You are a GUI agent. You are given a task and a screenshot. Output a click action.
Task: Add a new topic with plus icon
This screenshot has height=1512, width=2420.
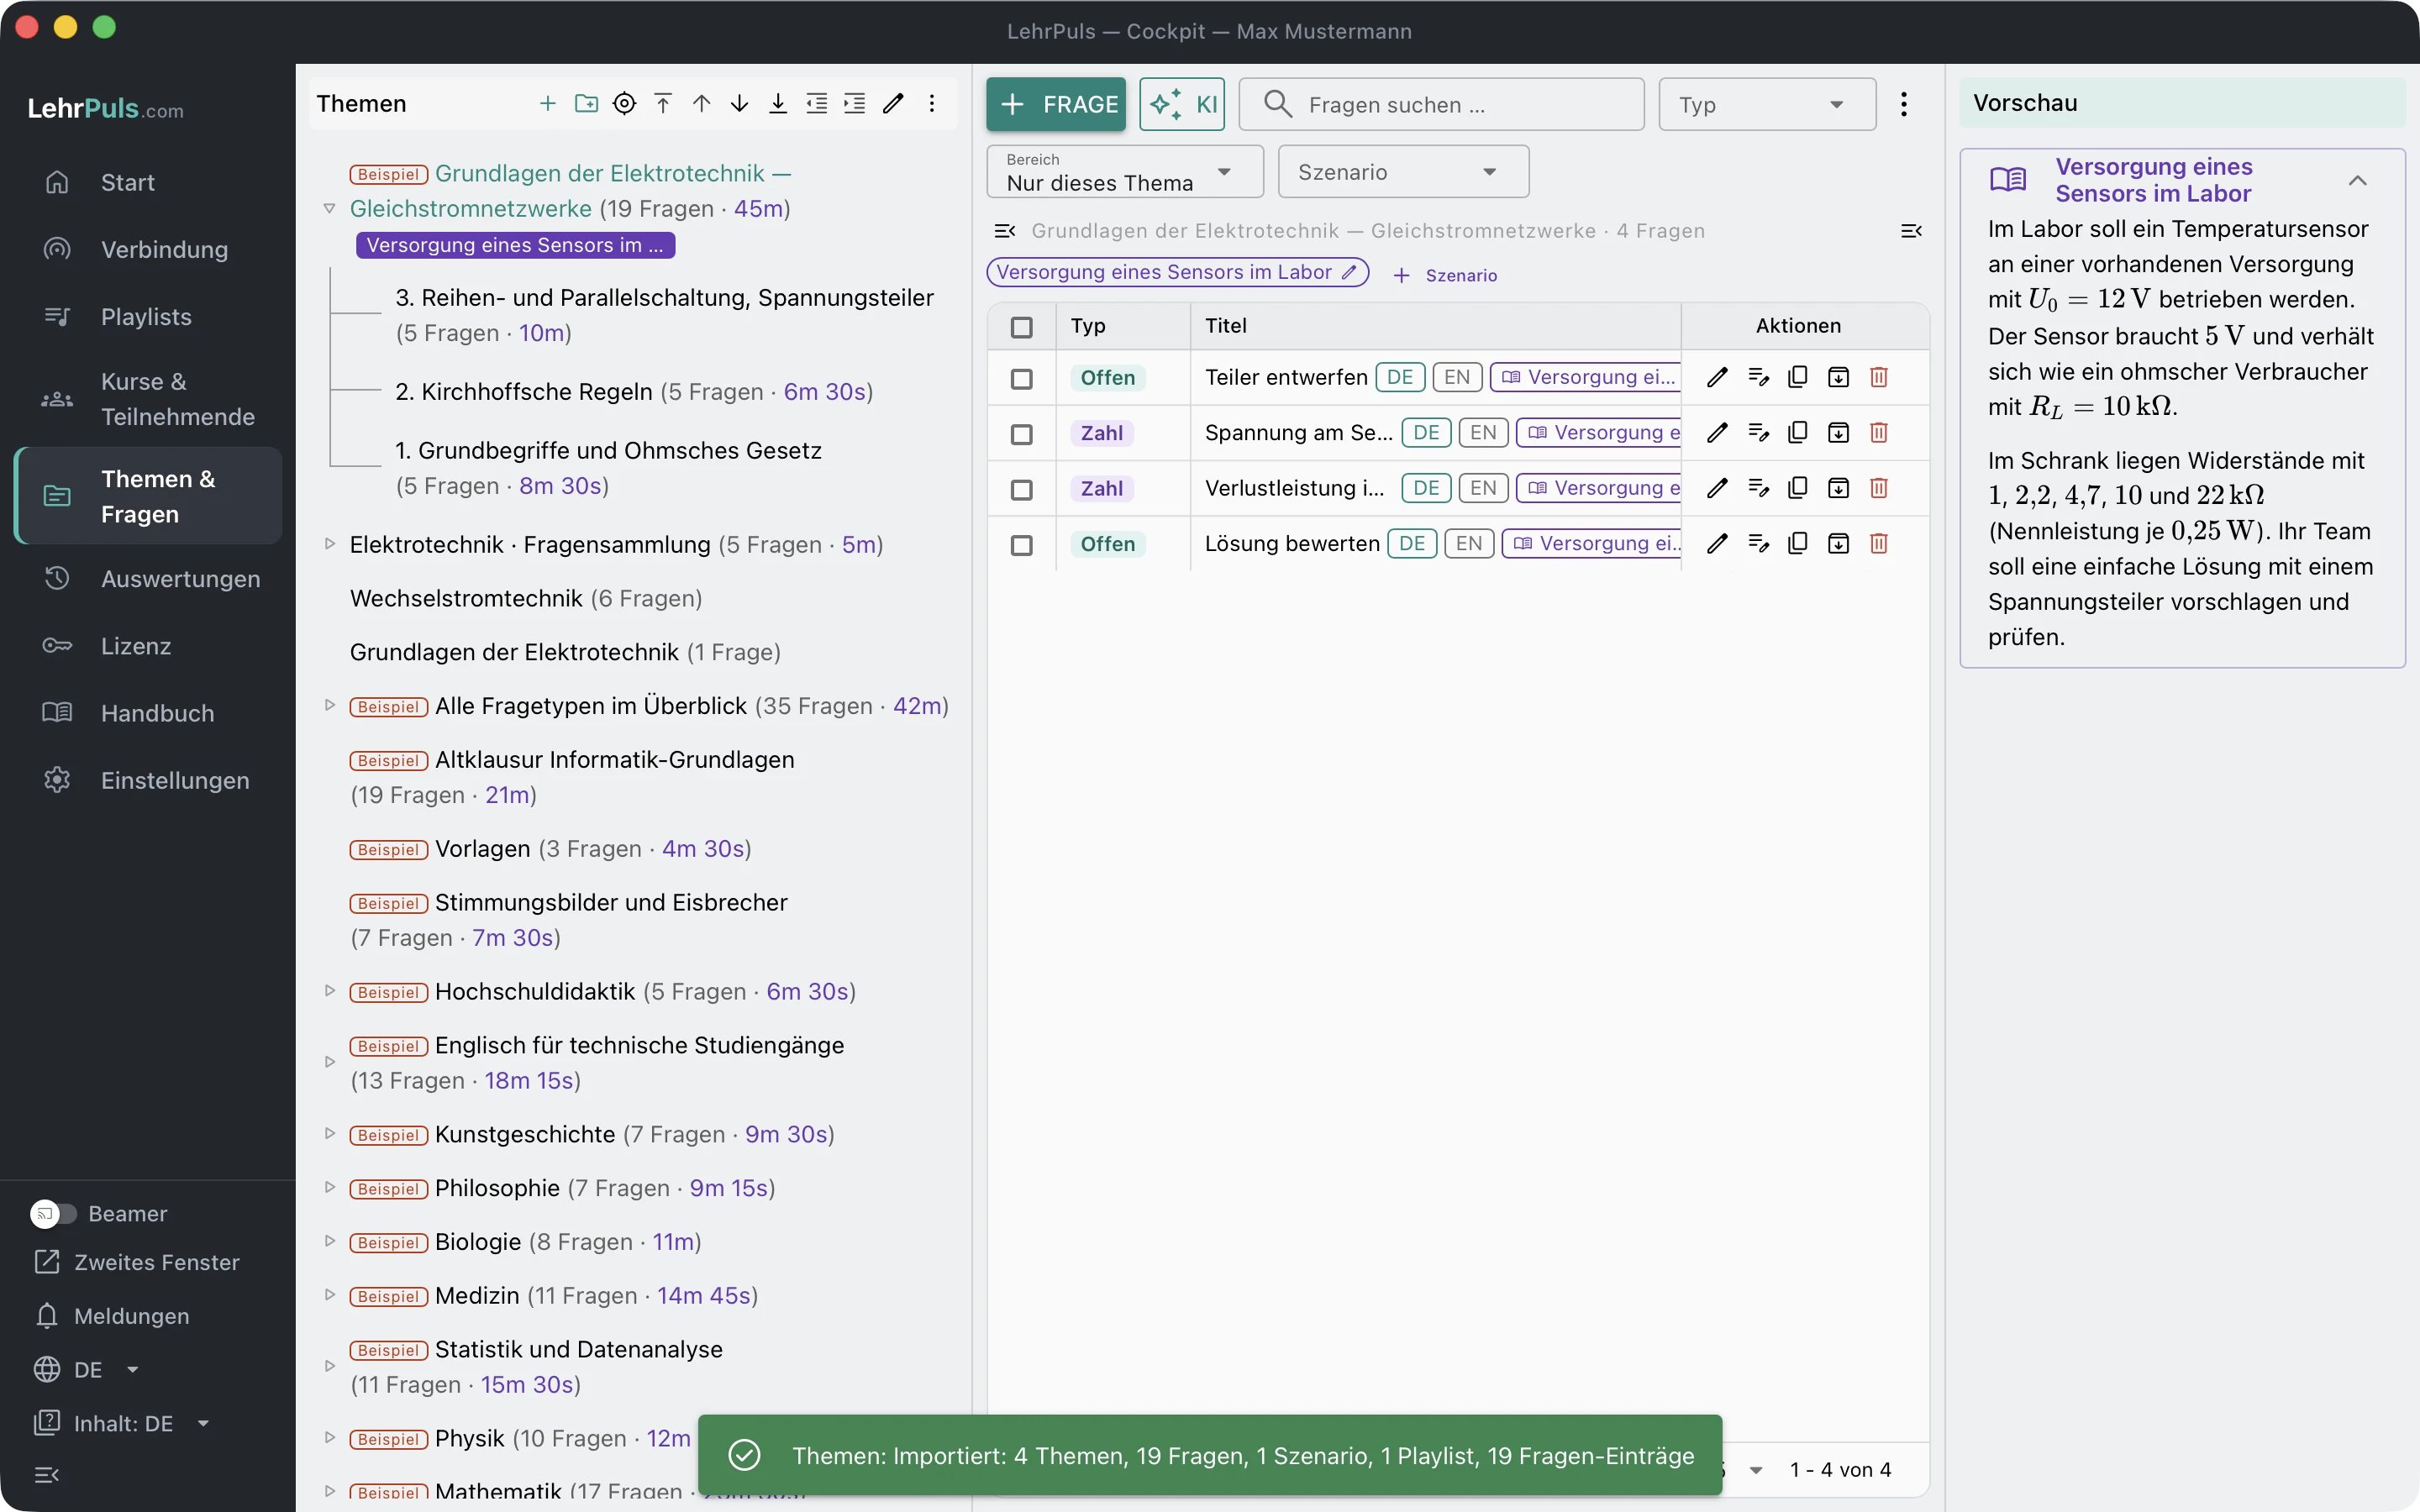(x=547, y=104)
